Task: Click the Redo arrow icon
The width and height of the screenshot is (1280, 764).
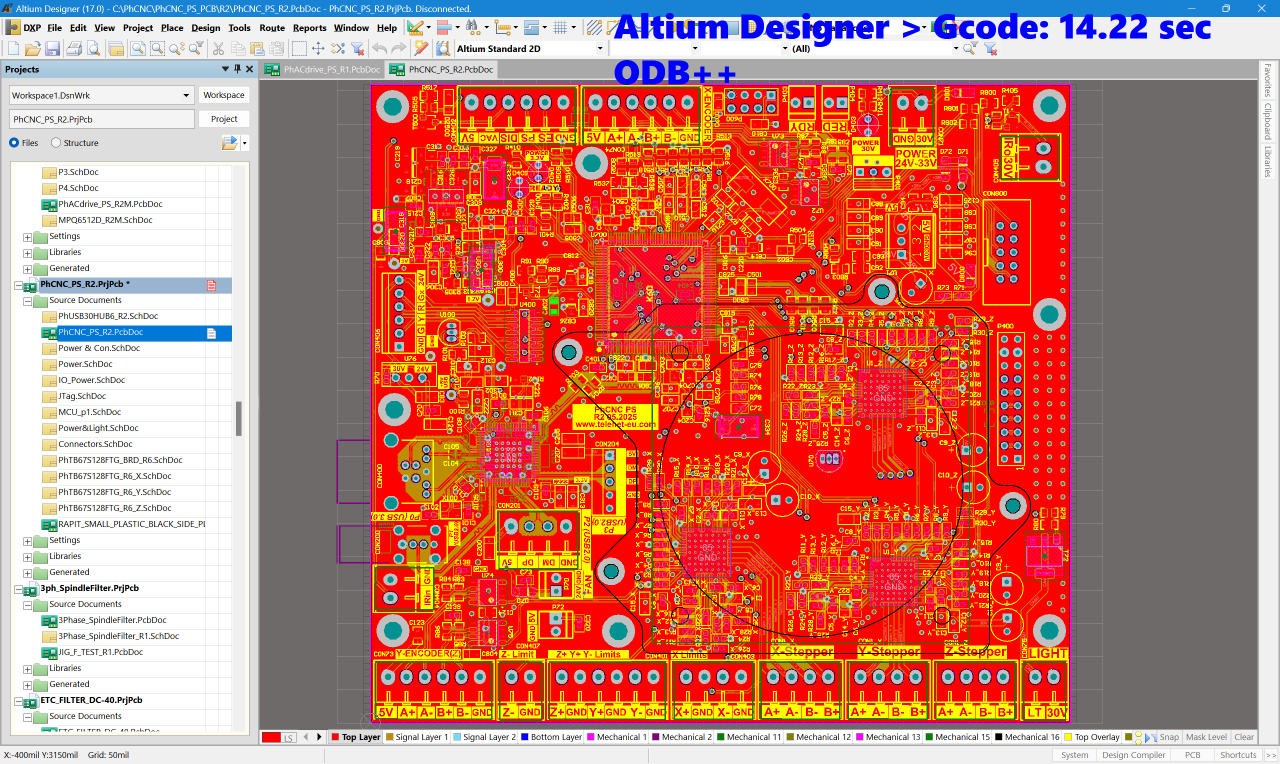Action: [x=398, y=48]
